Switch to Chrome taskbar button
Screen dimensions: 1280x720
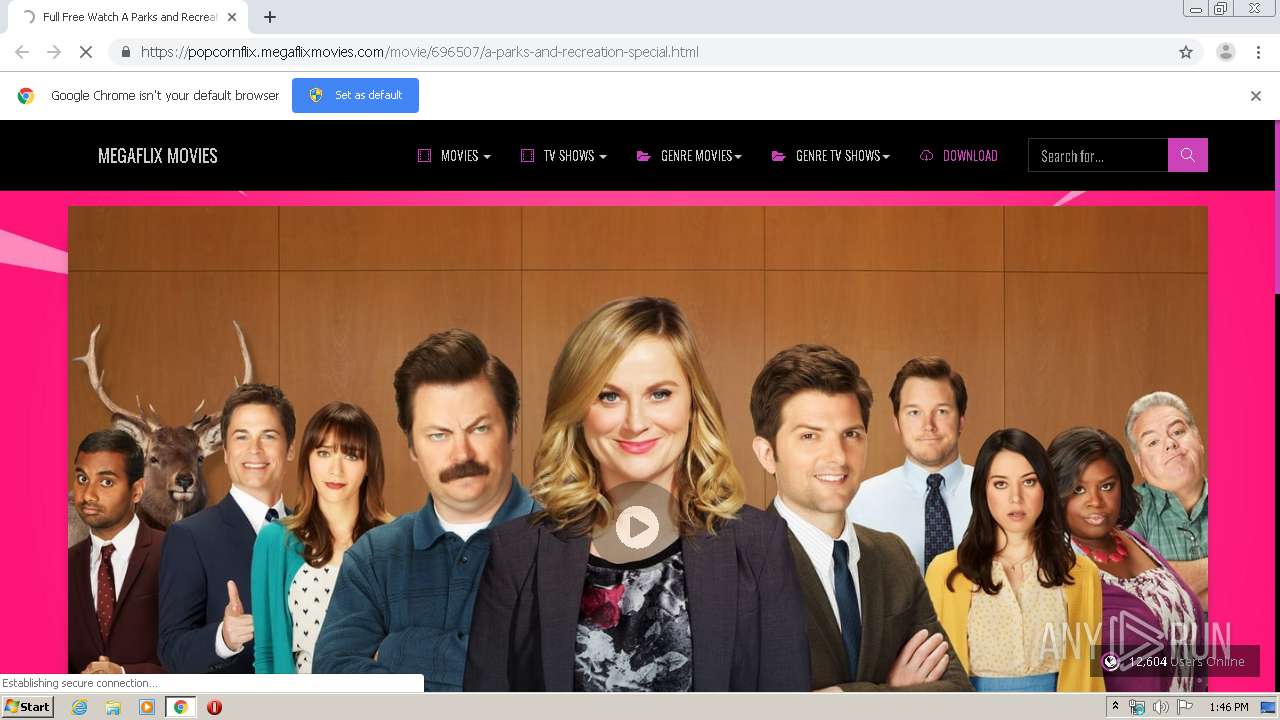(x=181, y=707)
